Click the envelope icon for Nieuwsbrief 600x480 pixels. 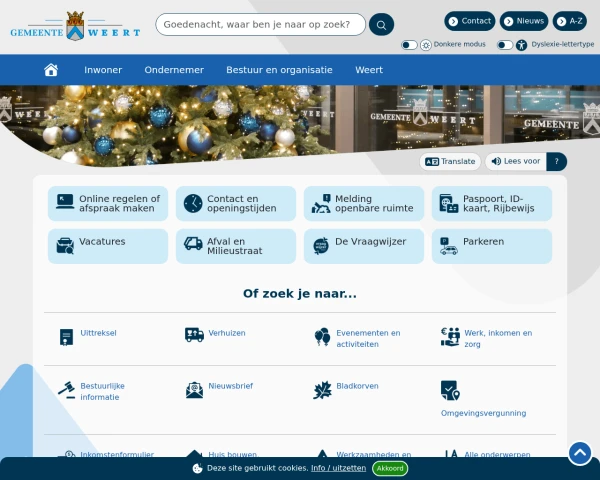[194, 390]
